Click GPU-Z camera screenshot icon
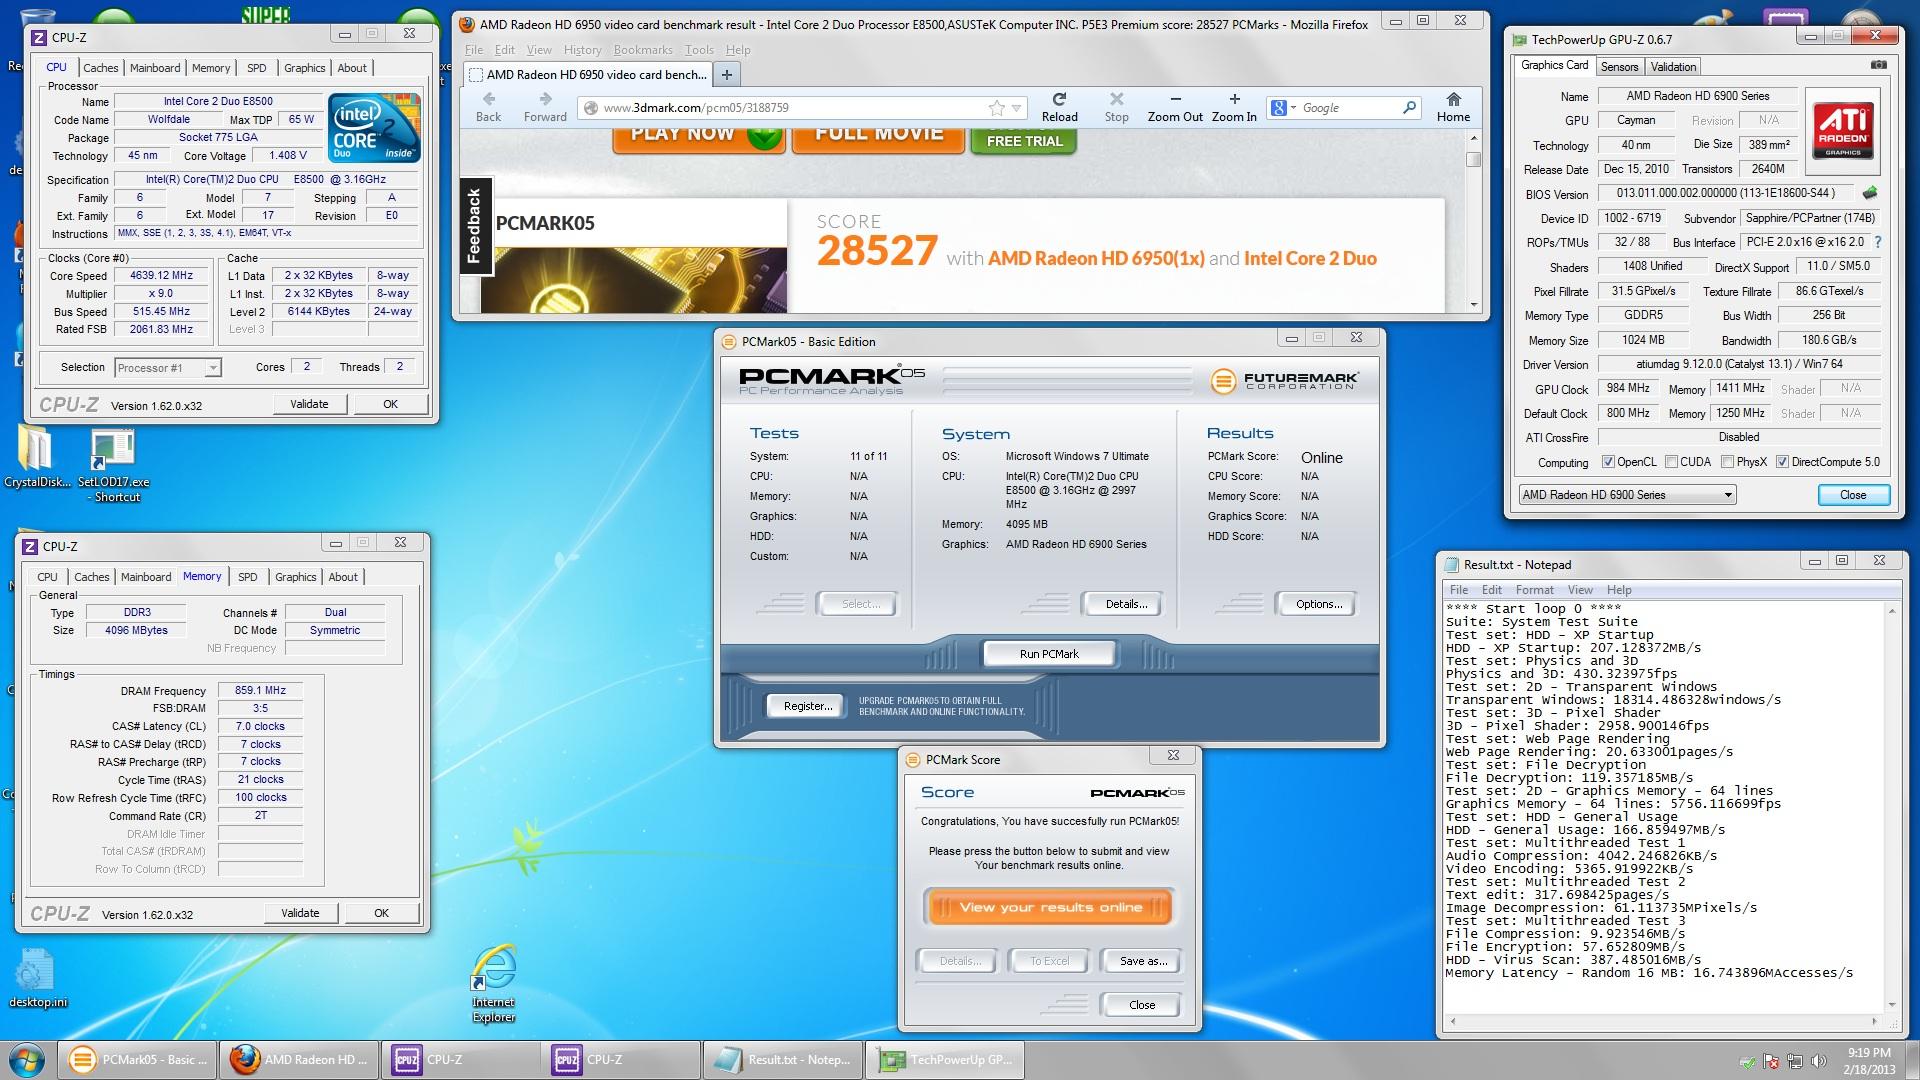The image size is (1920, 1080). click(1879, 65)
